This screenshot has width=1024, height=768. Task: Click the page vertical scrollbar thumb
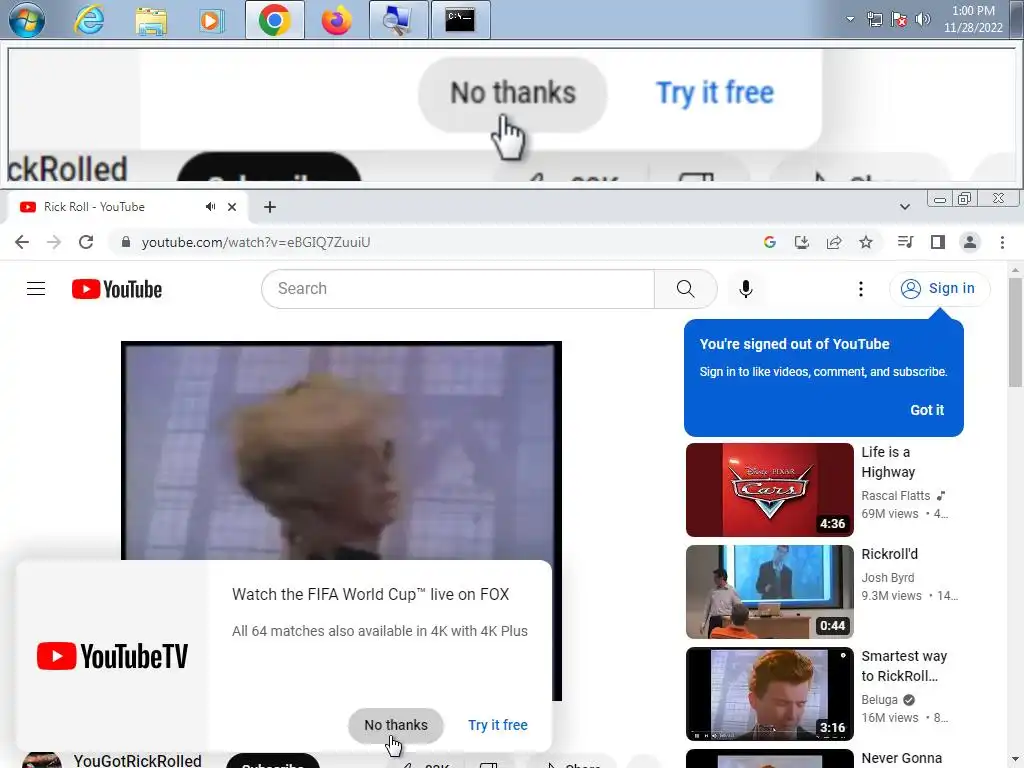point(1015,333)
